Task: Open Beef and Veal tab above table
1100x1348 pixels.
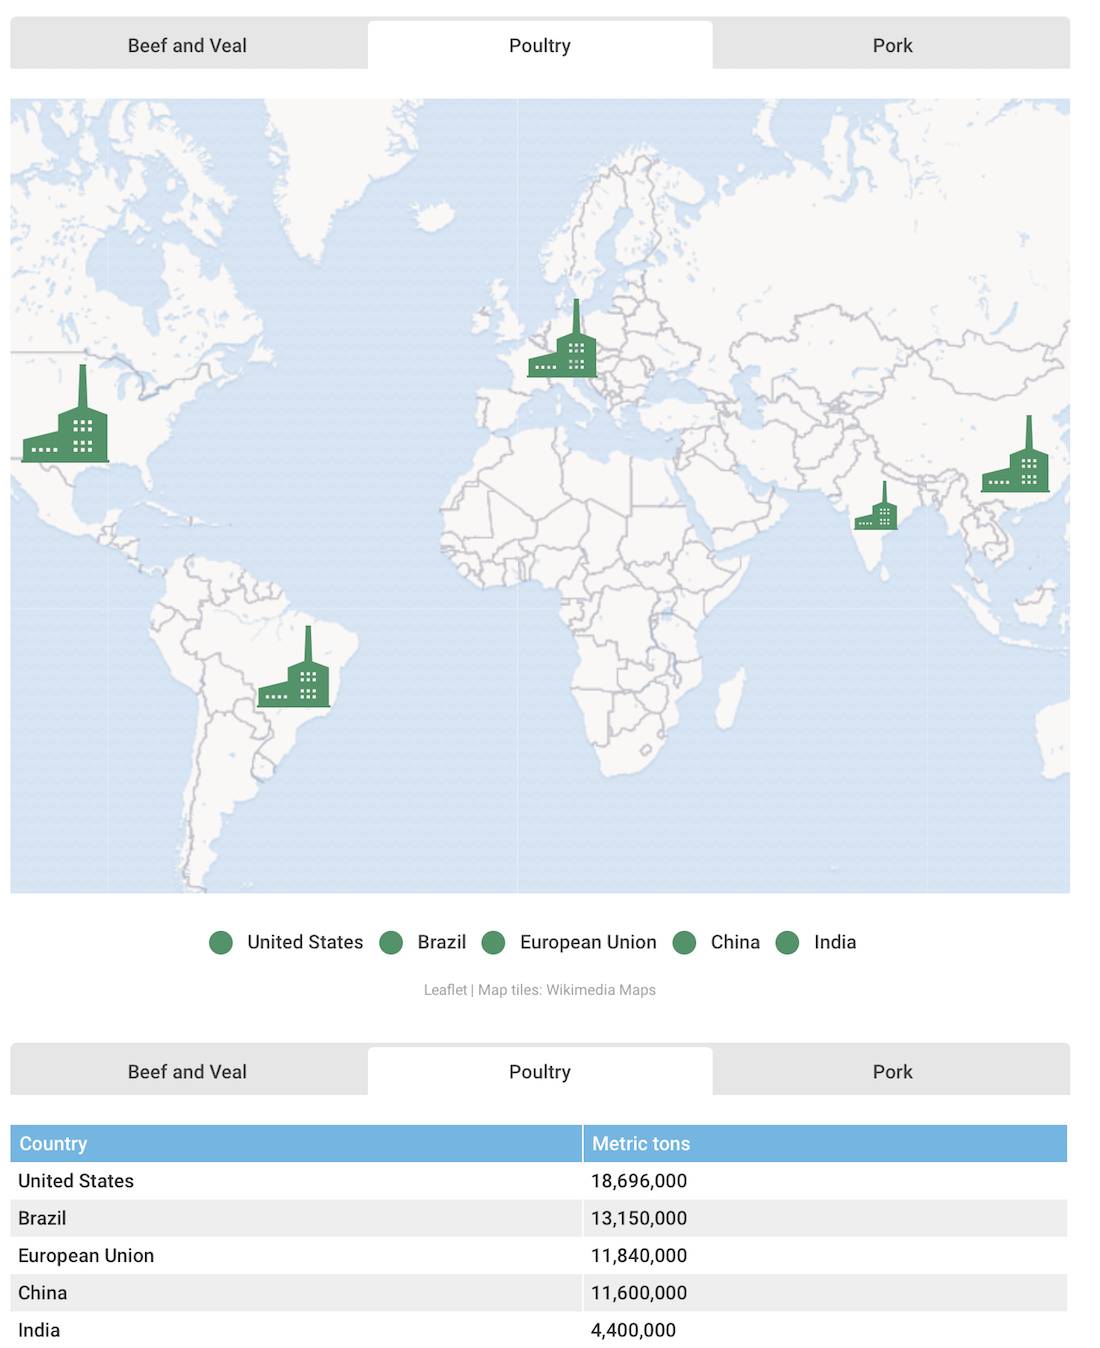Action: [x=187, y=1072]
